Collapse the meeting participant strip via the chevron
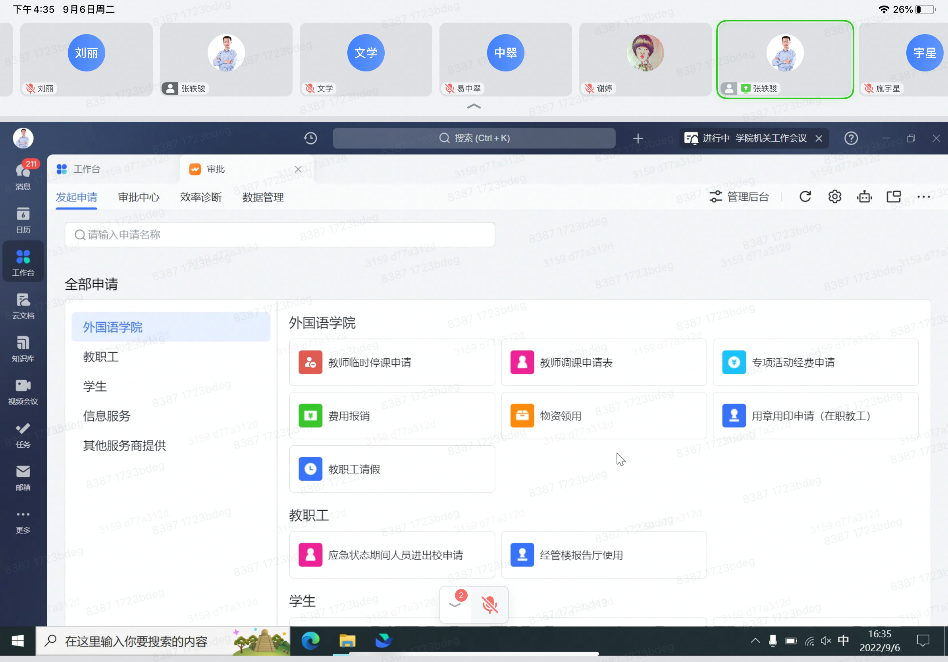 474,106
